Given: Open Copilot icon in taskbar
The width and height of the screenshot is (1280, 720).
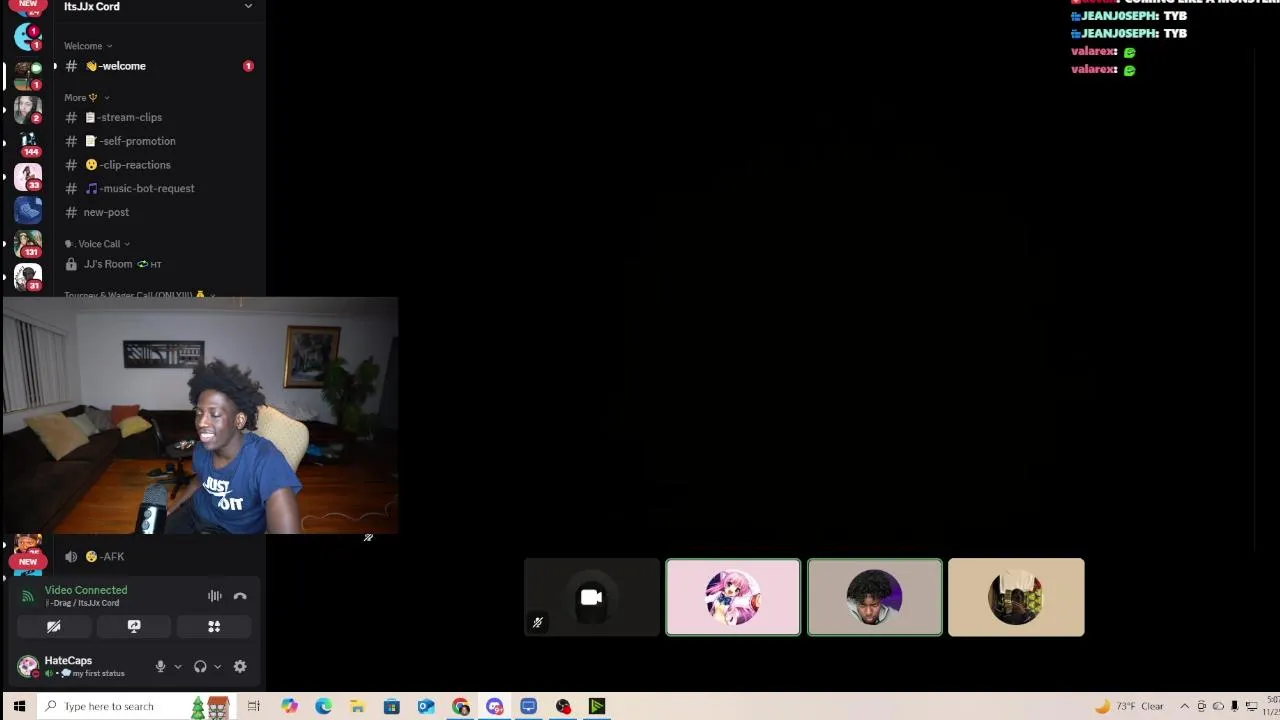Looking at the screenshot, I should coord(289,706).
